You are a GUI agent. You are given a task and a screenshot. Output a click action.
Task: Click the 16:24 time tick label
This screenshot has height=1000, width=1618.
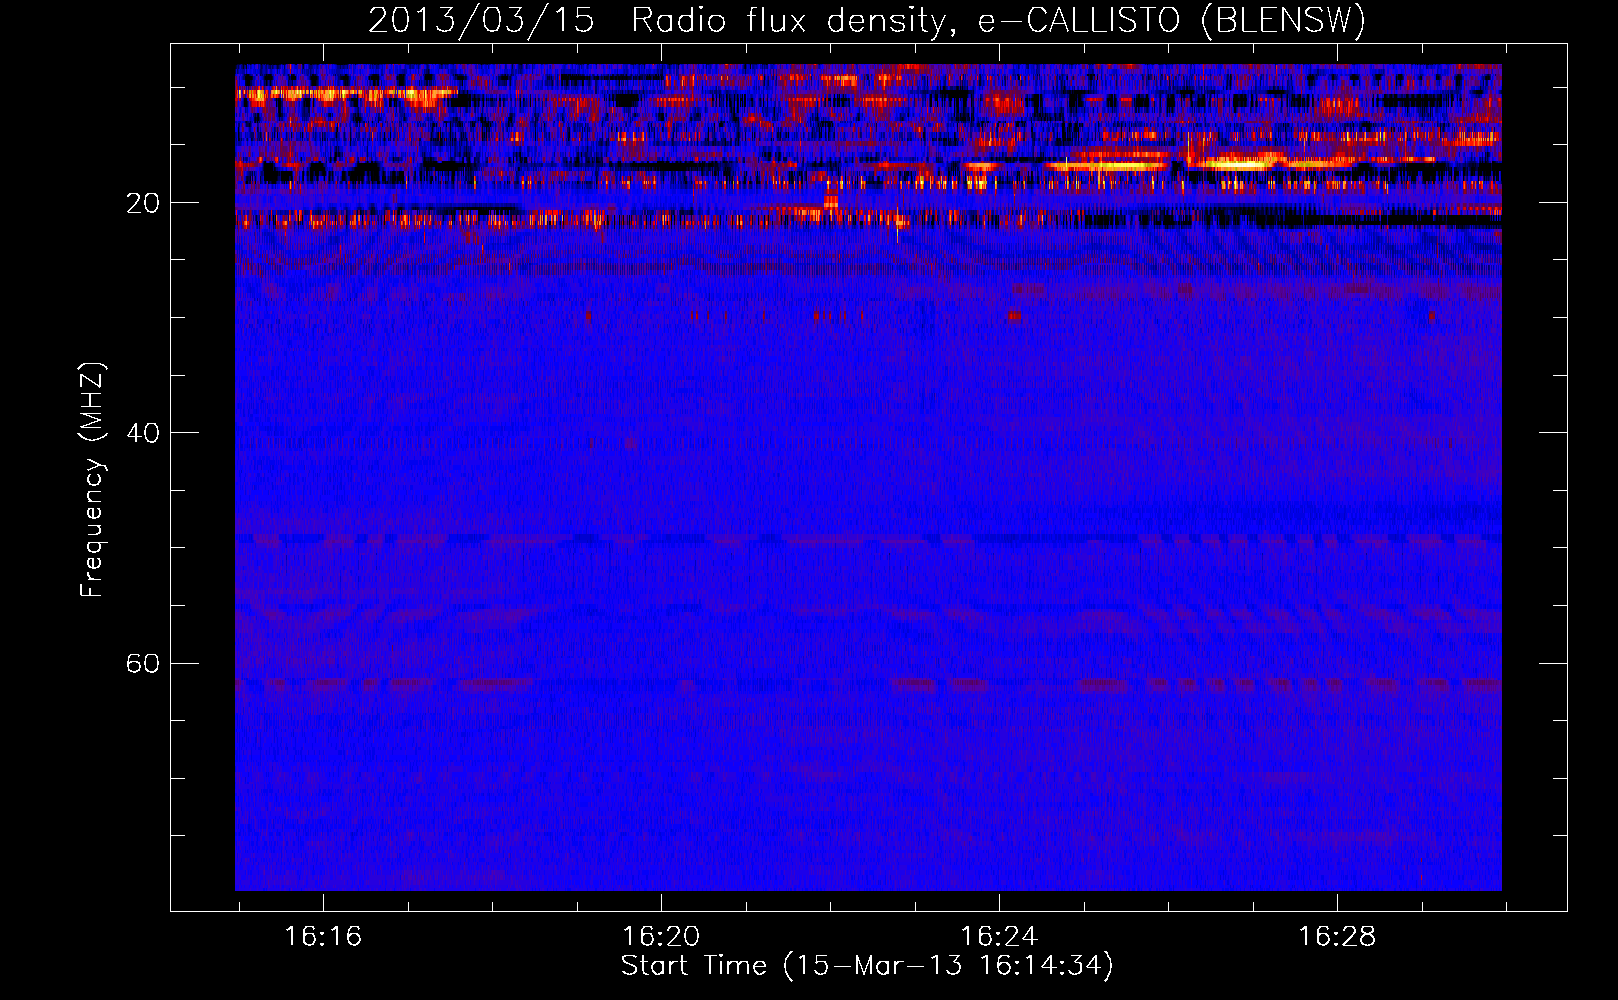(999, 936)
